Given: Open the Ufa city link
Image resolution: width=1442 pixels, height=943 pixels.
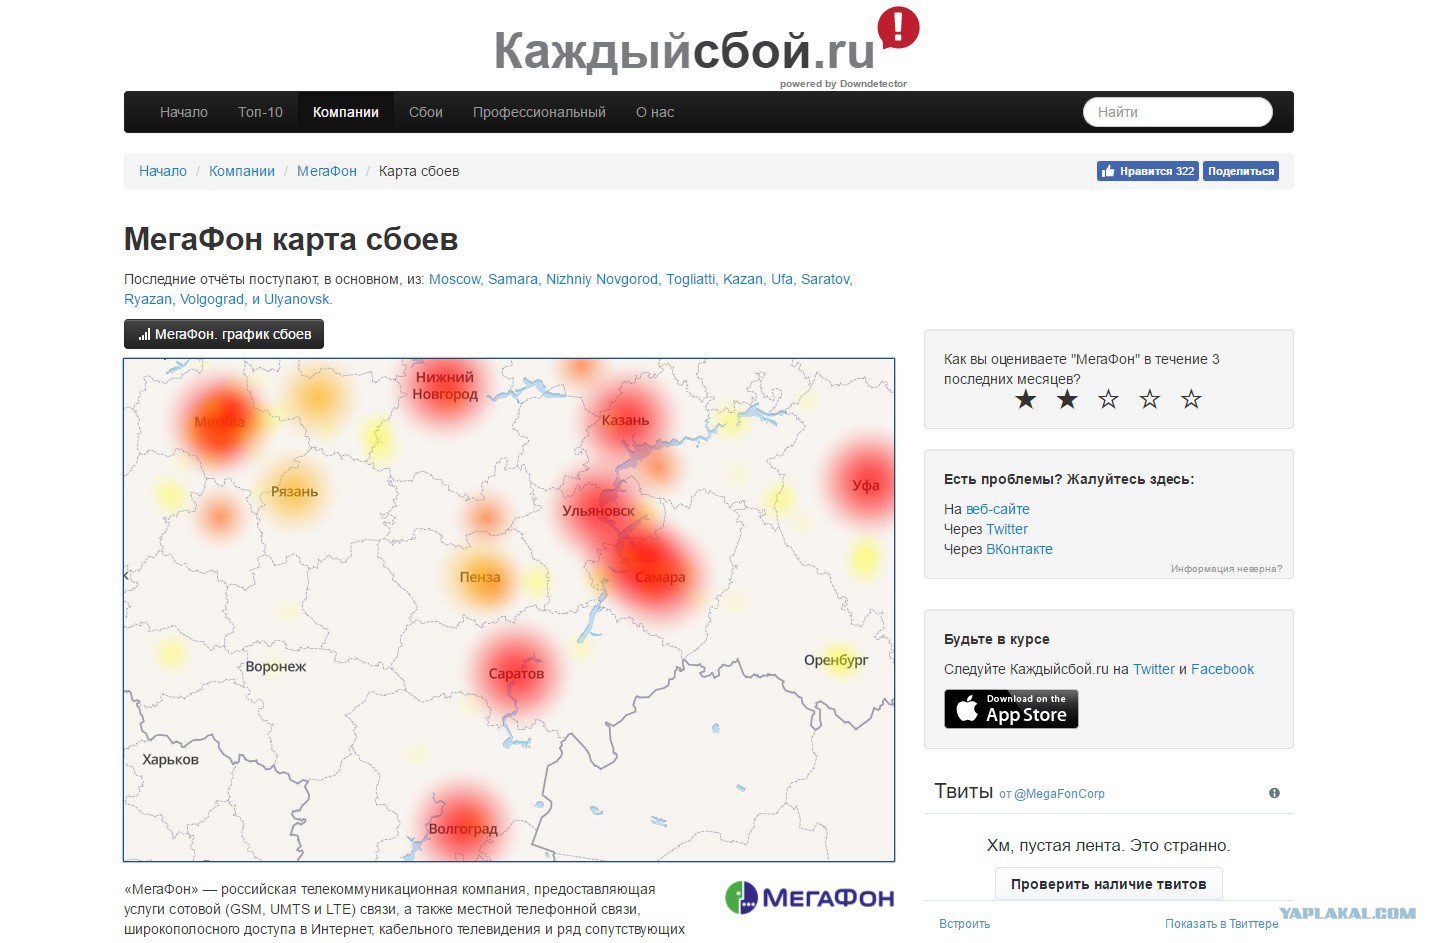Looking at the screenshot, I should (x=782, y=279).
